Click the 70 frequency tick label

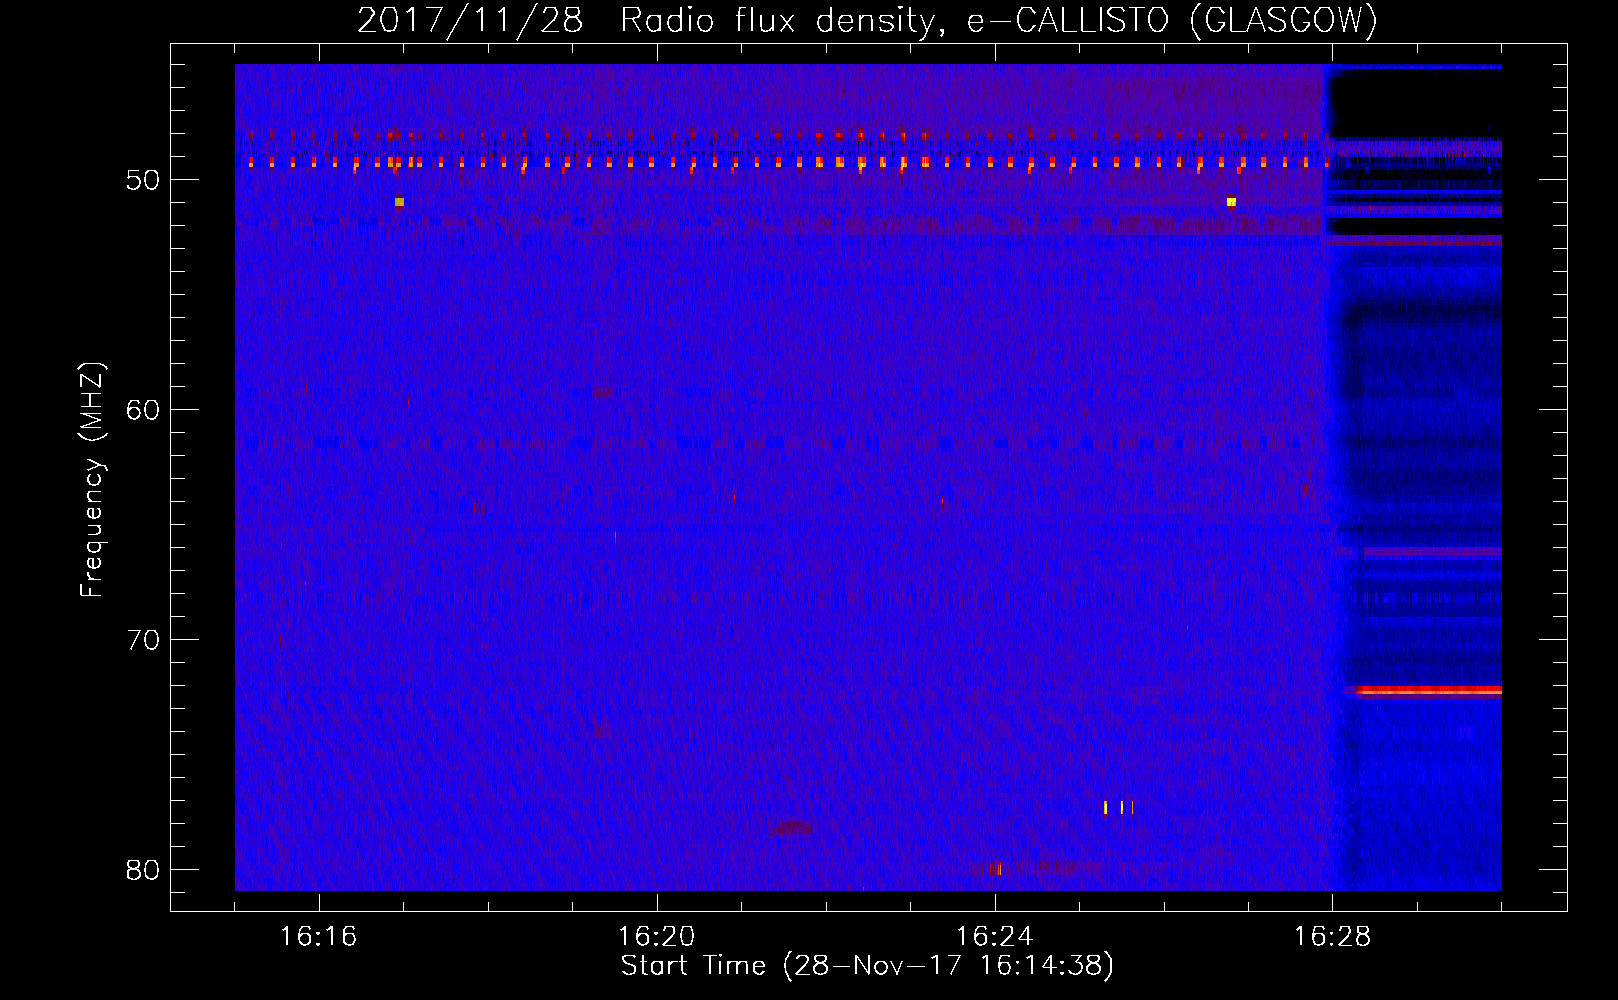[x=144, y=640]
